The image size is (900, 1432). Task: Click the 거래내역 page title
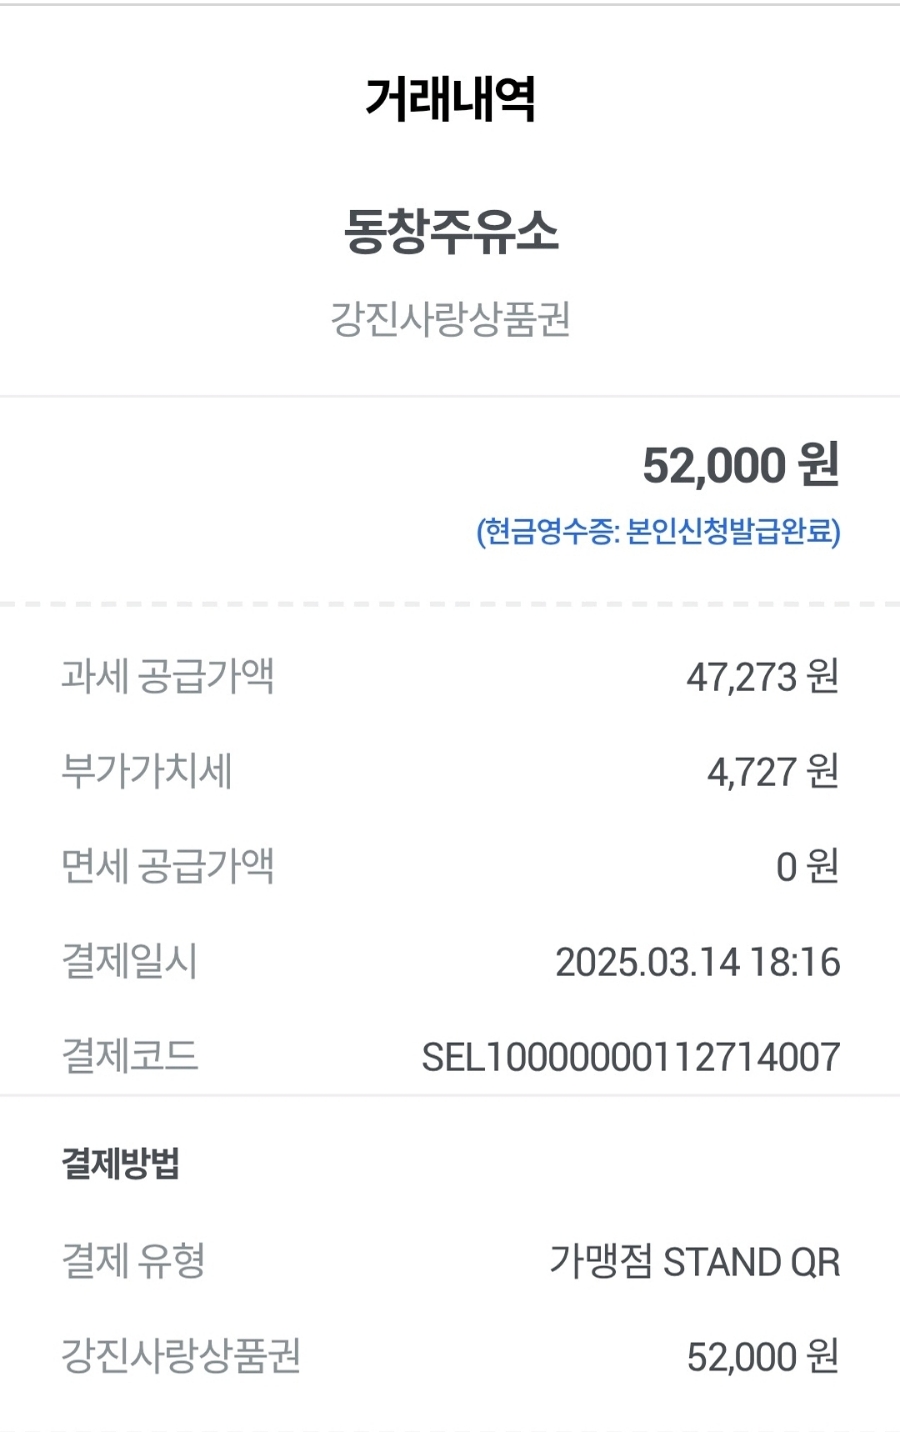450,99
